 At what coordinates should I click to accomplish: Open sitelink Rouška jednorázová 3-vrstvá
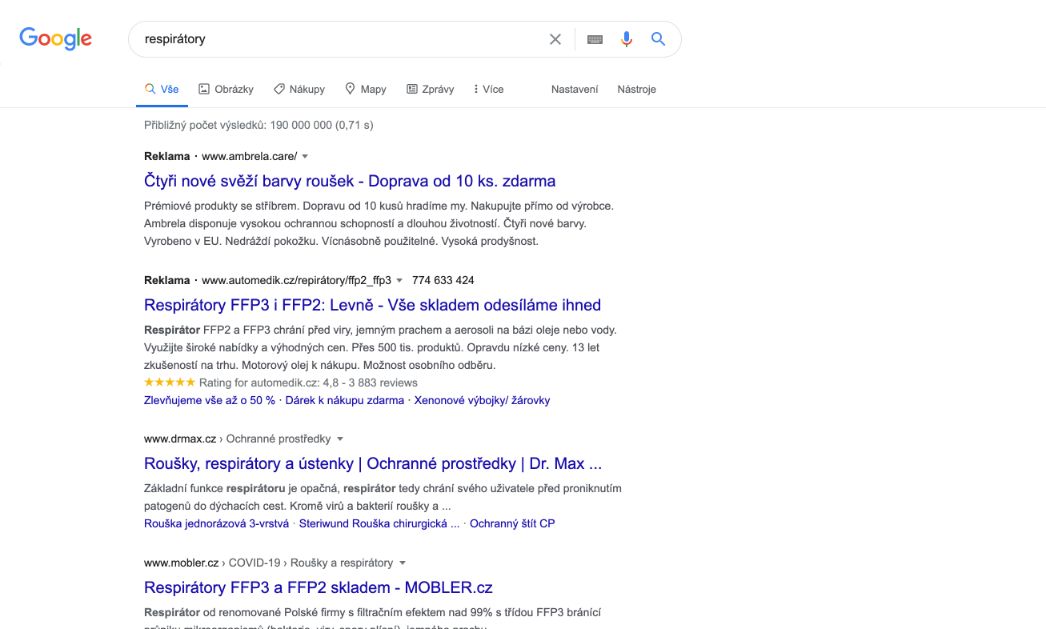[217, 524]
